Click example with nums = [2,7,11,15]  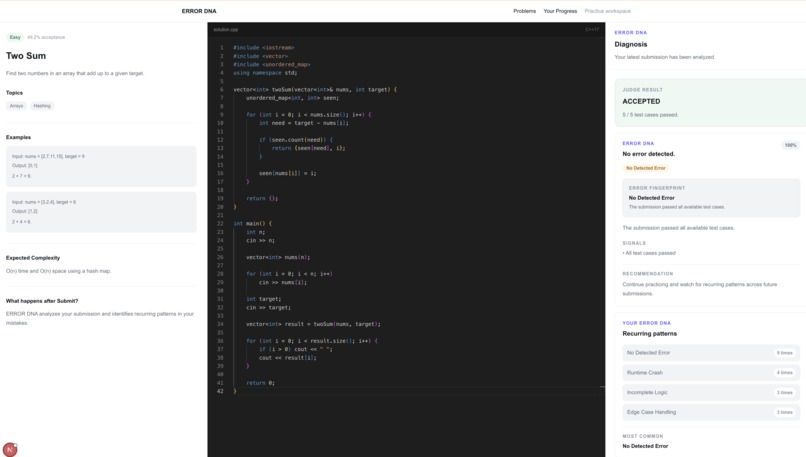click(101, 166)
